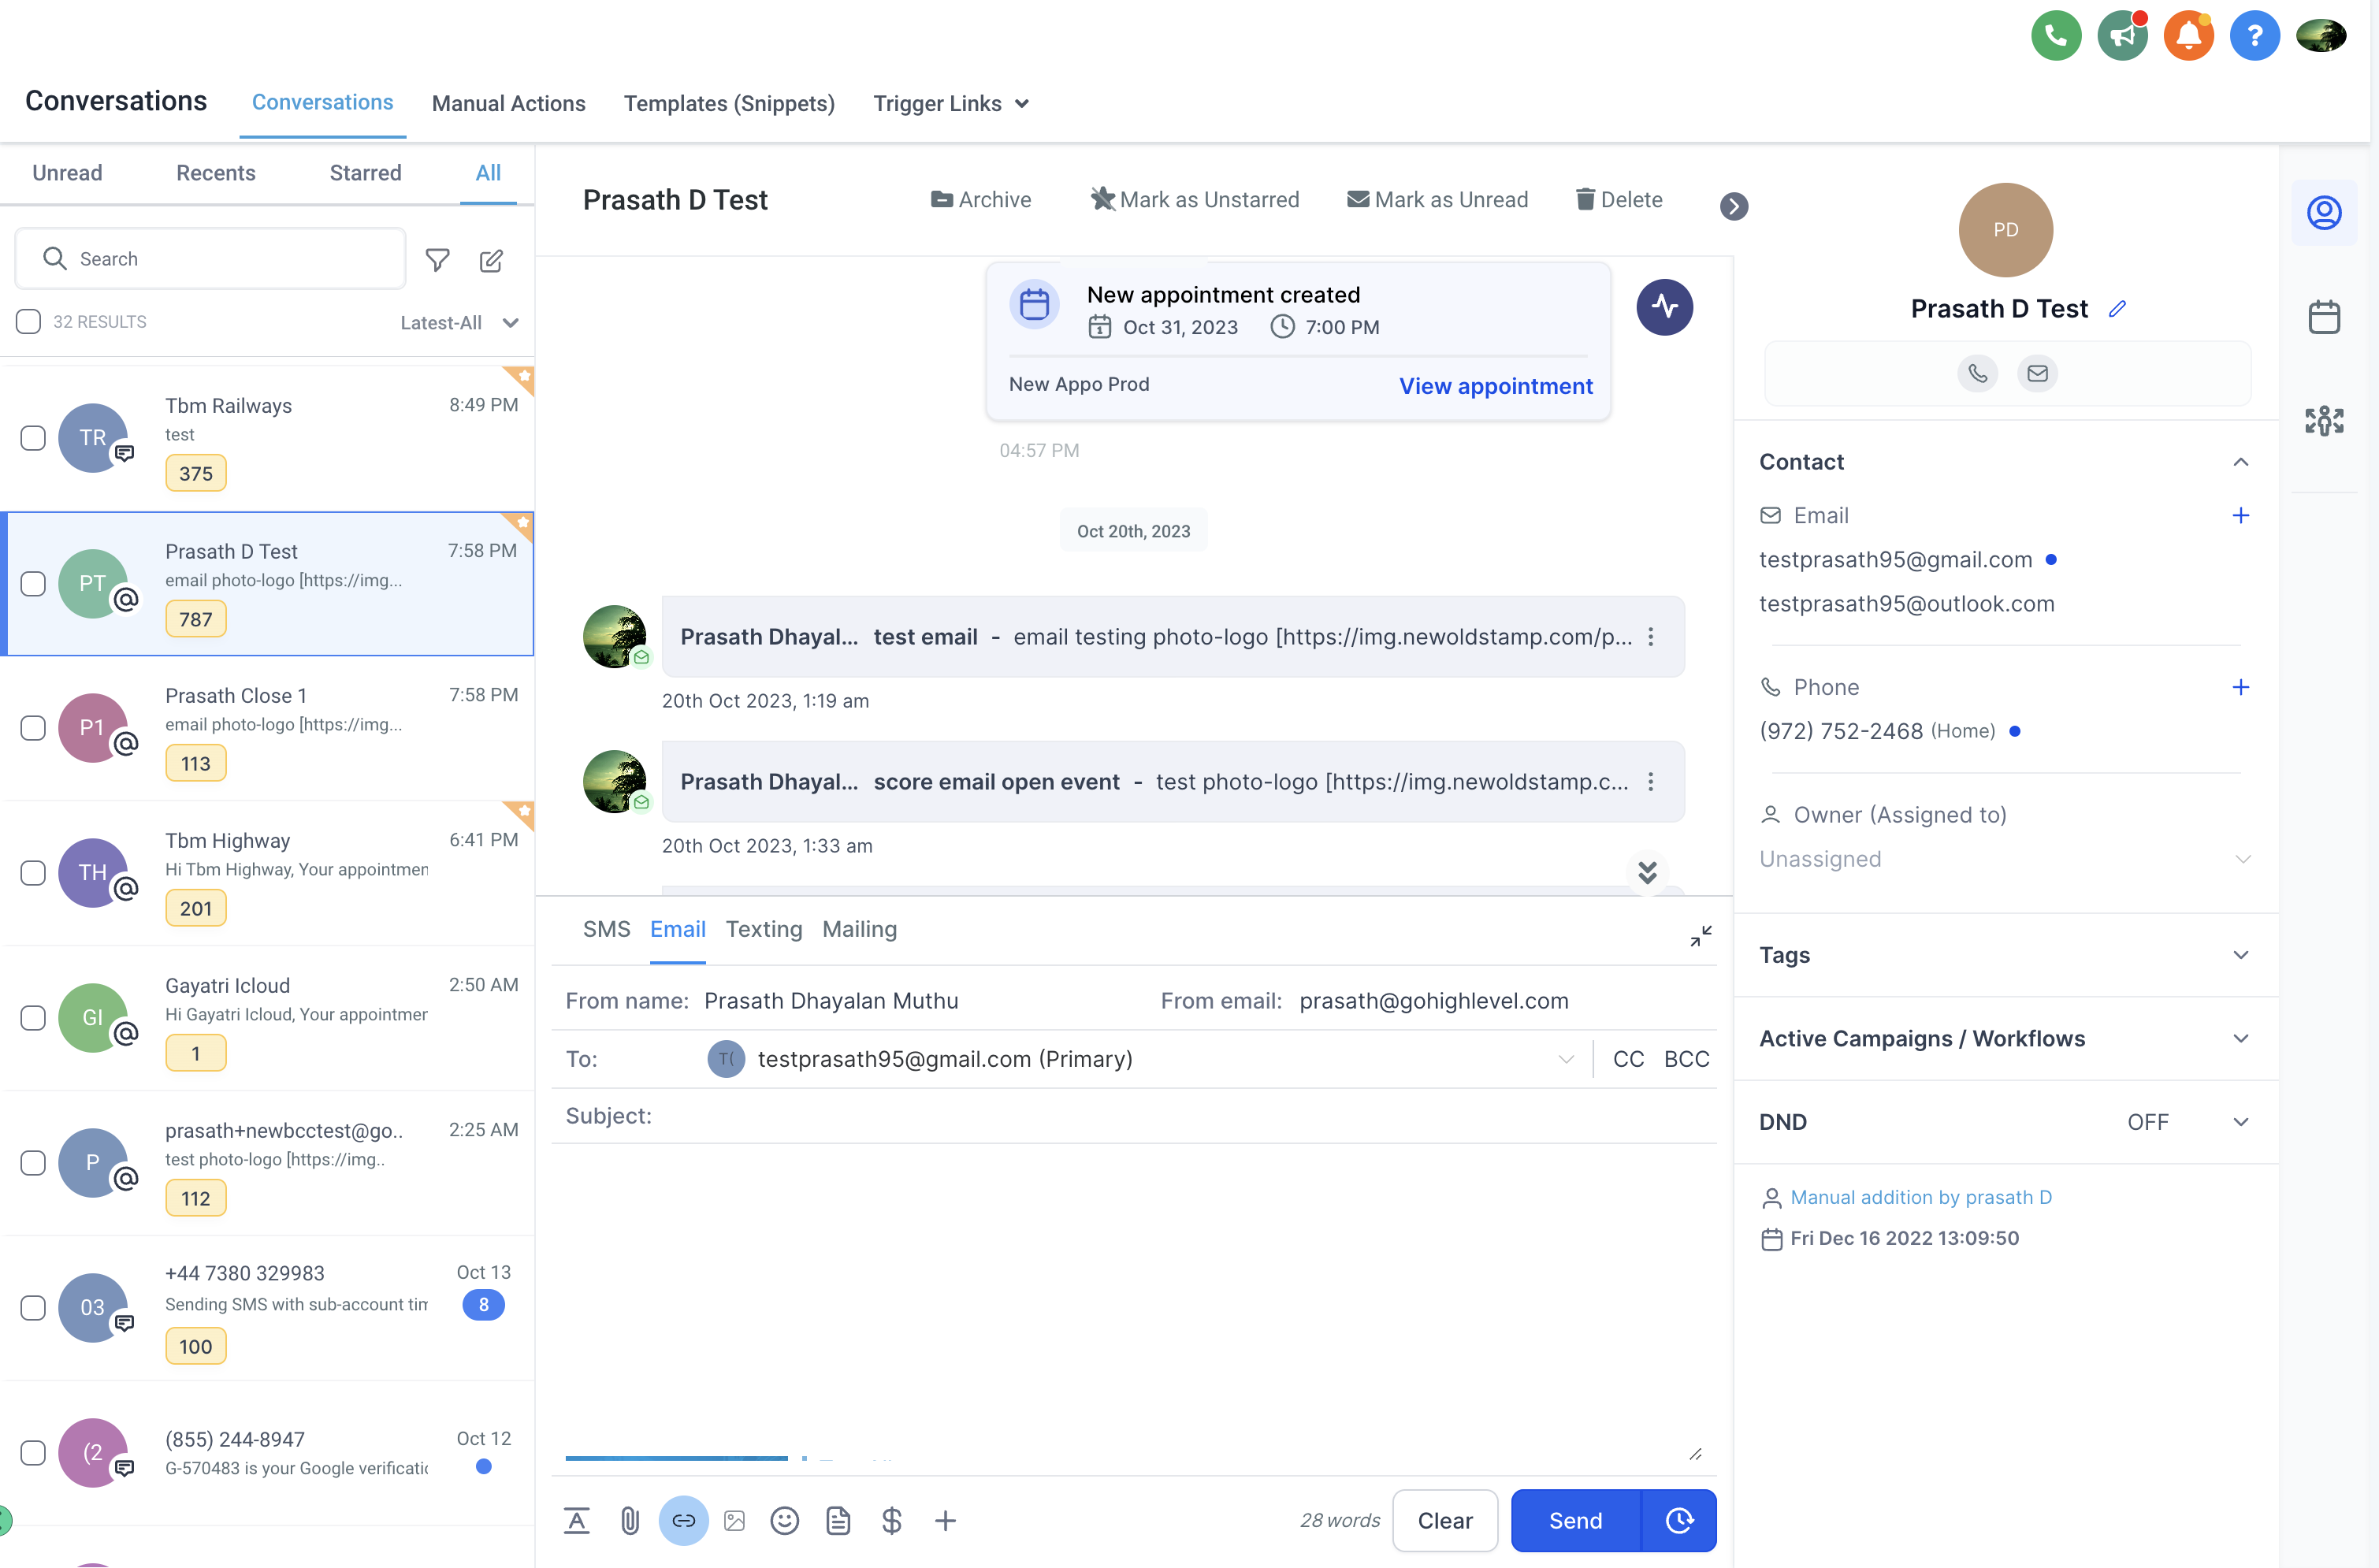Click the activity pulse icon beside appointment
This screenshot has width=2379, height=1568.
pyautogui.click(x=1664, y=307)
